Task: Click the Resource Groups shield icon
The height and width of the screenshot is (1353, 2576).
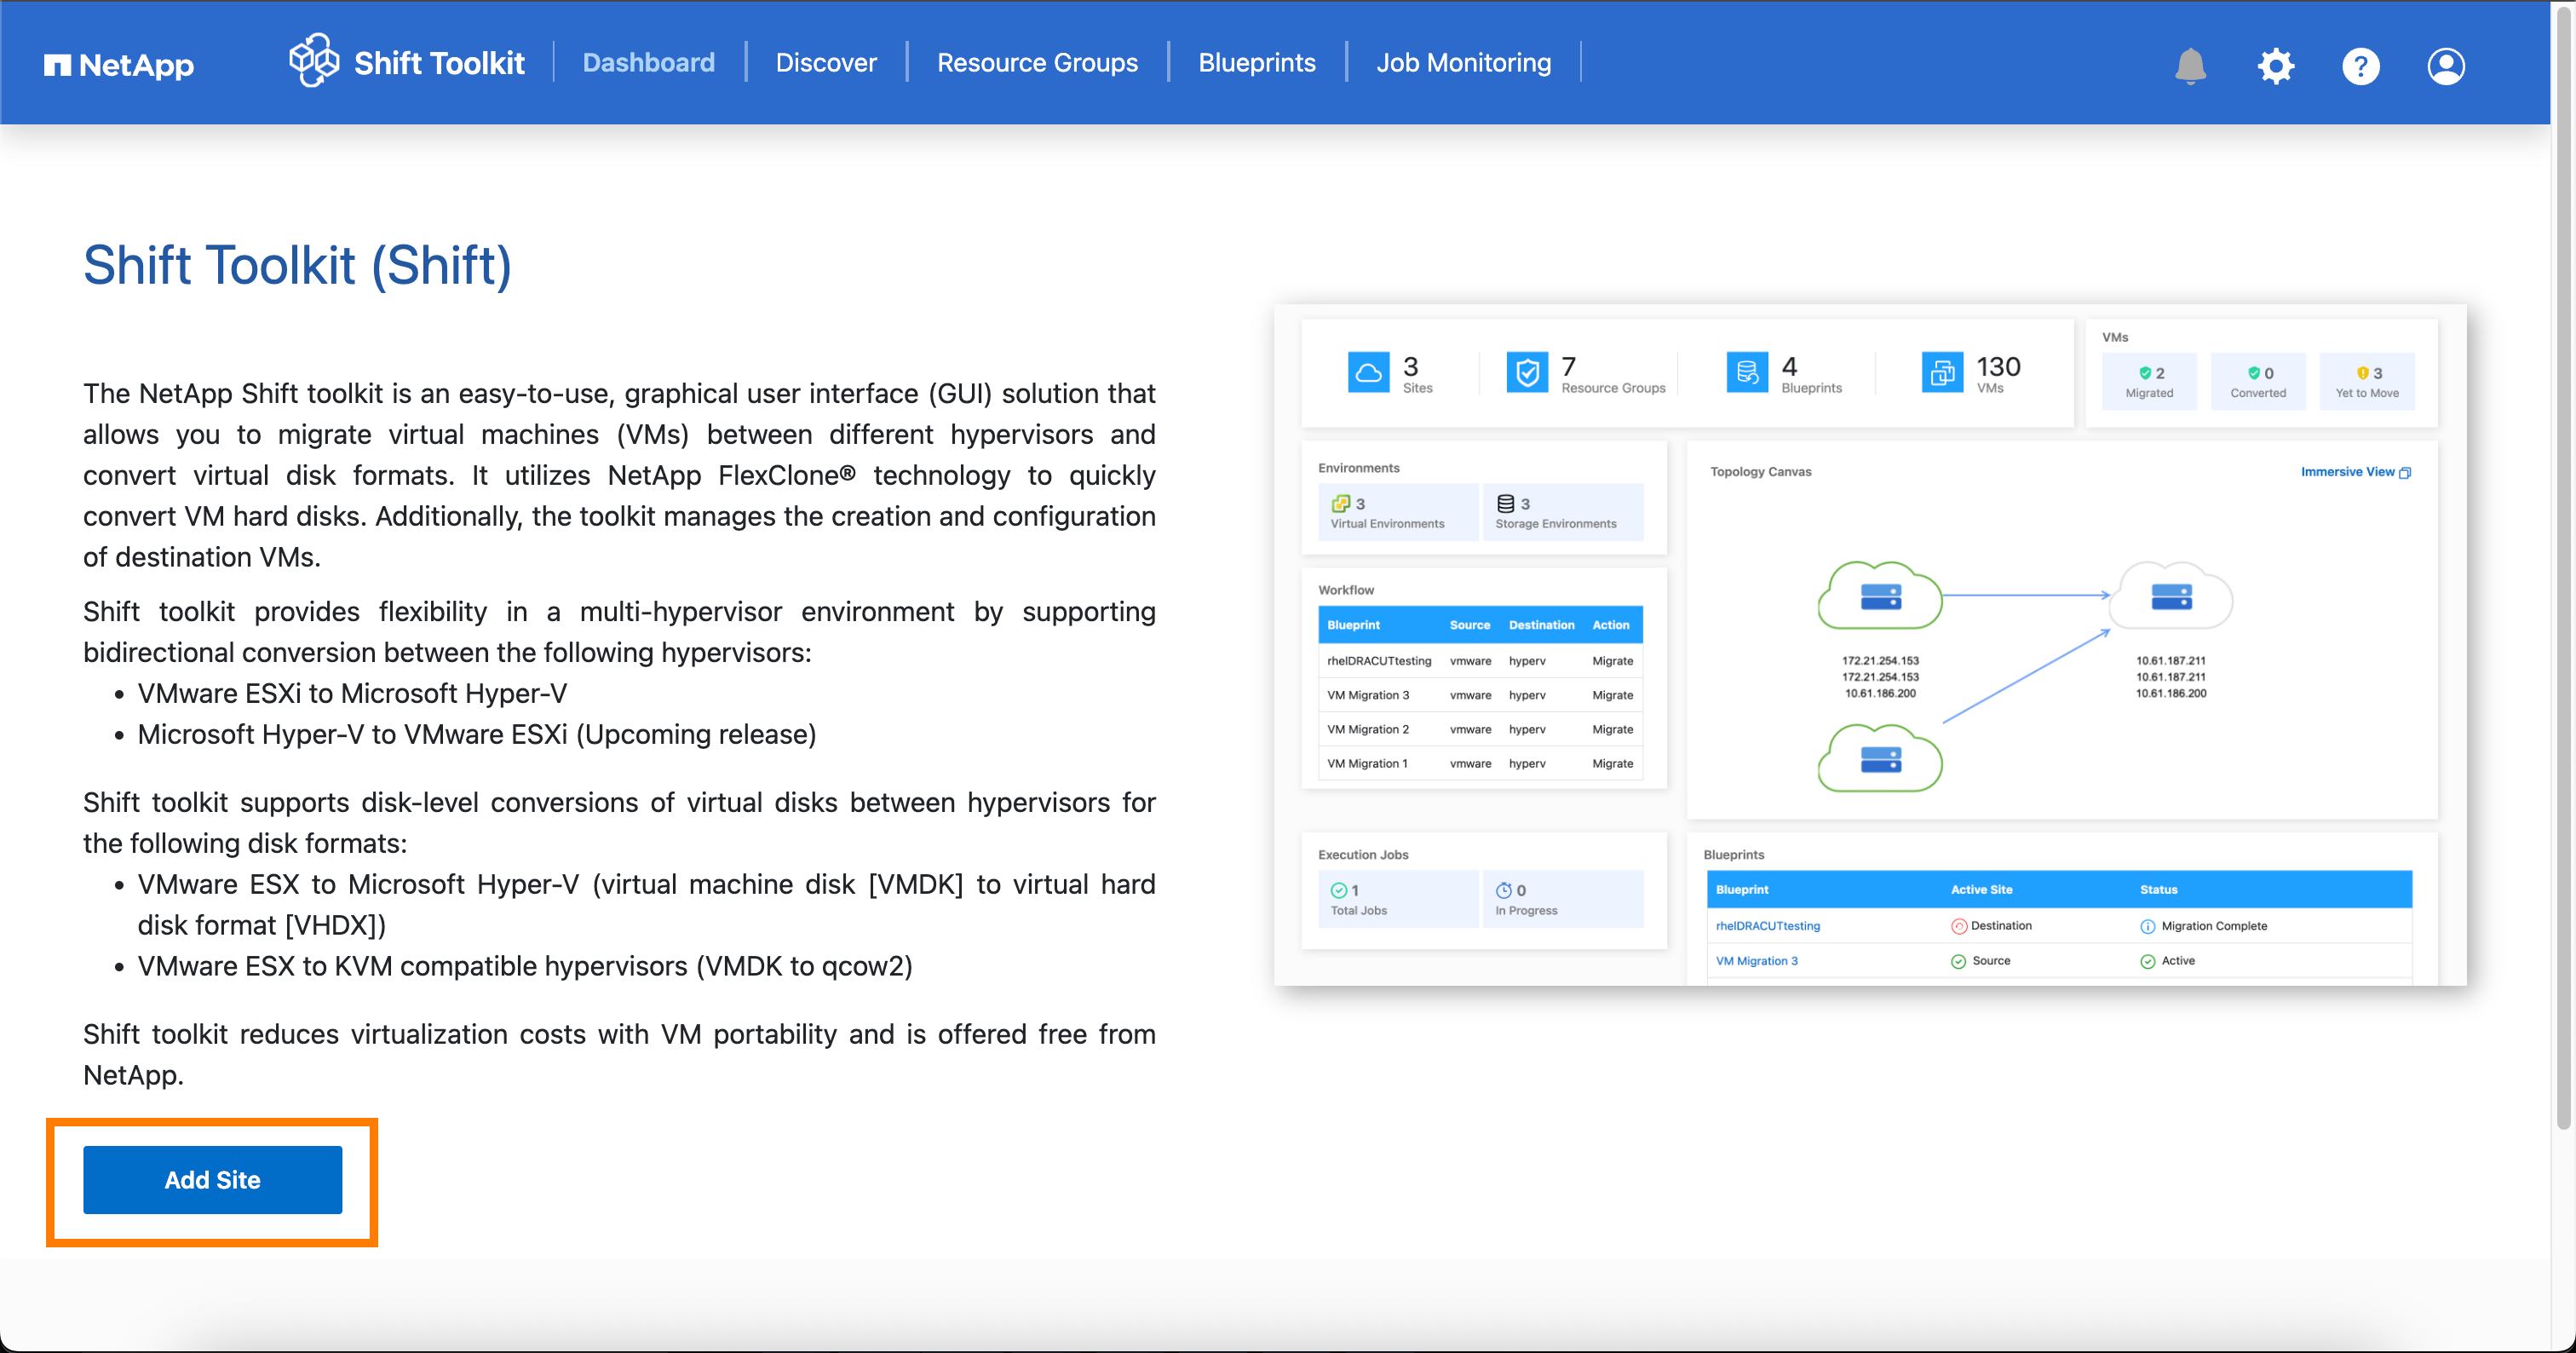Action: click(x=1527, y=373)
